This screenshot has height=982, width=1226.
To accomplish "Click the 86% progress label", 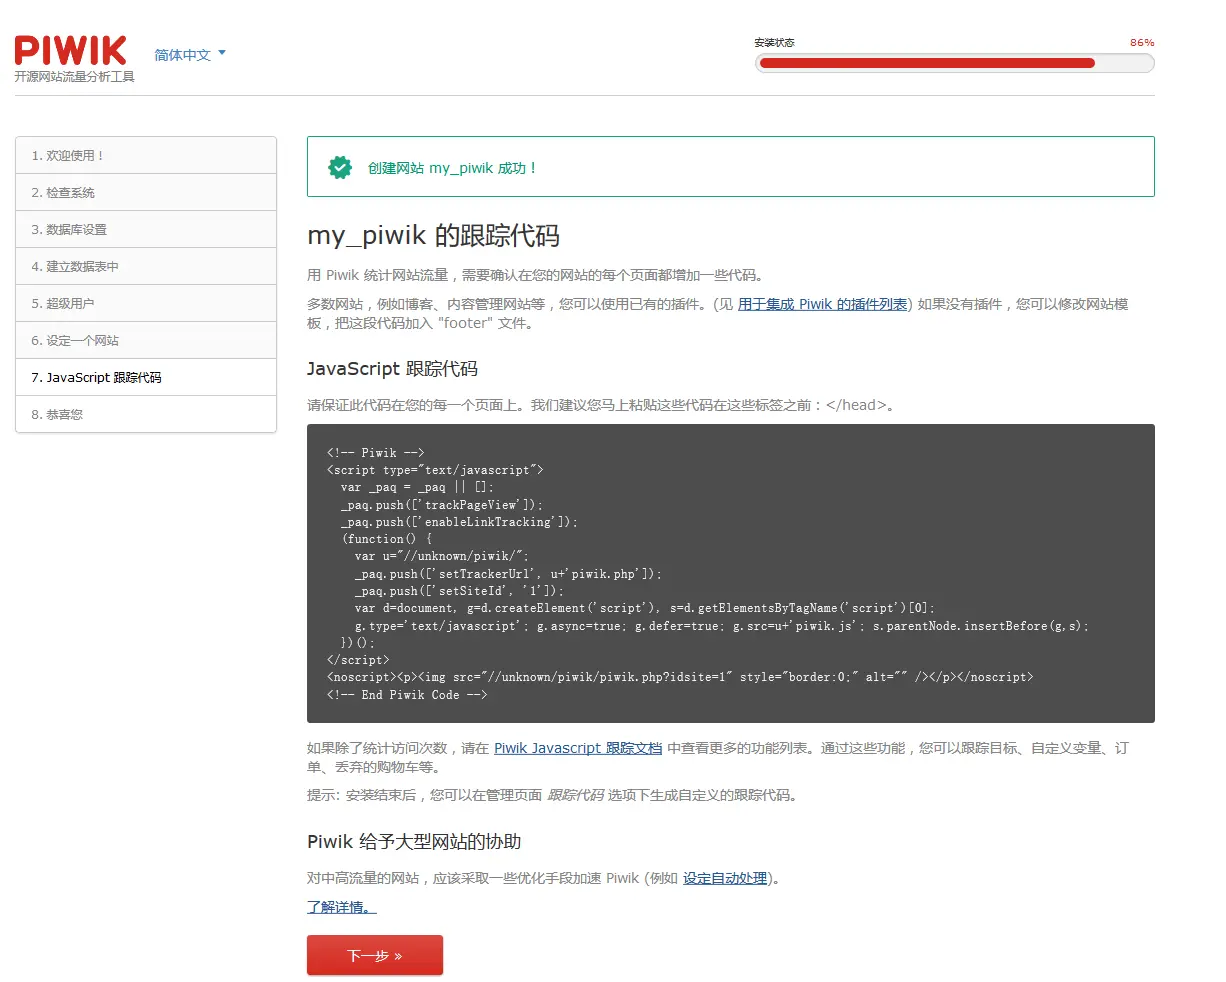I will coord(1142,43).
